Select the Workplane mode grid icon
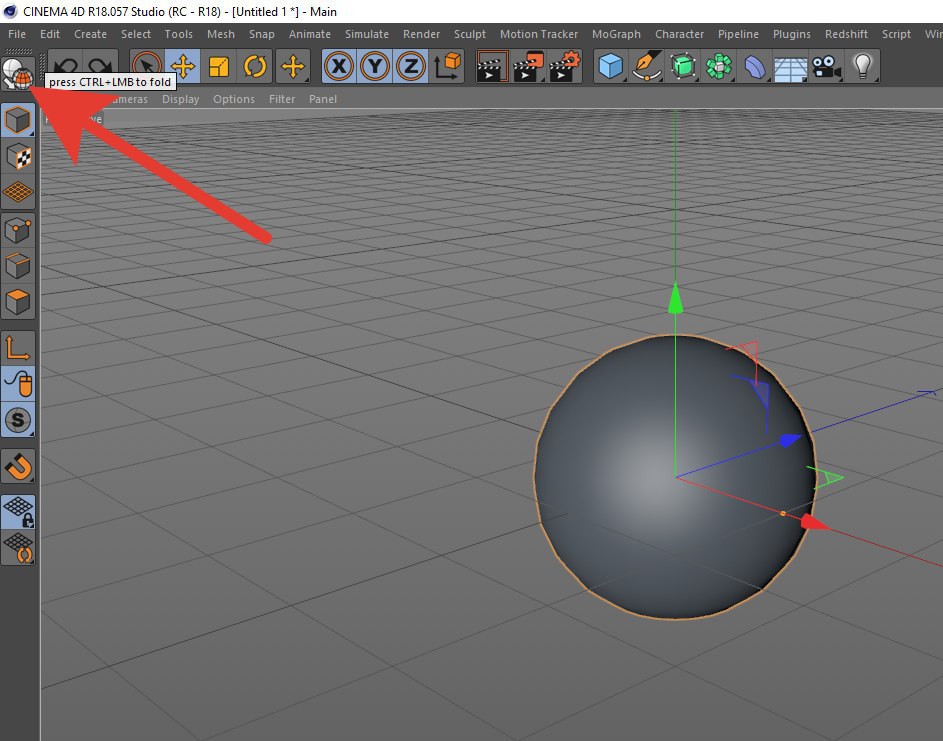943x741 pixels. [18, 192]
